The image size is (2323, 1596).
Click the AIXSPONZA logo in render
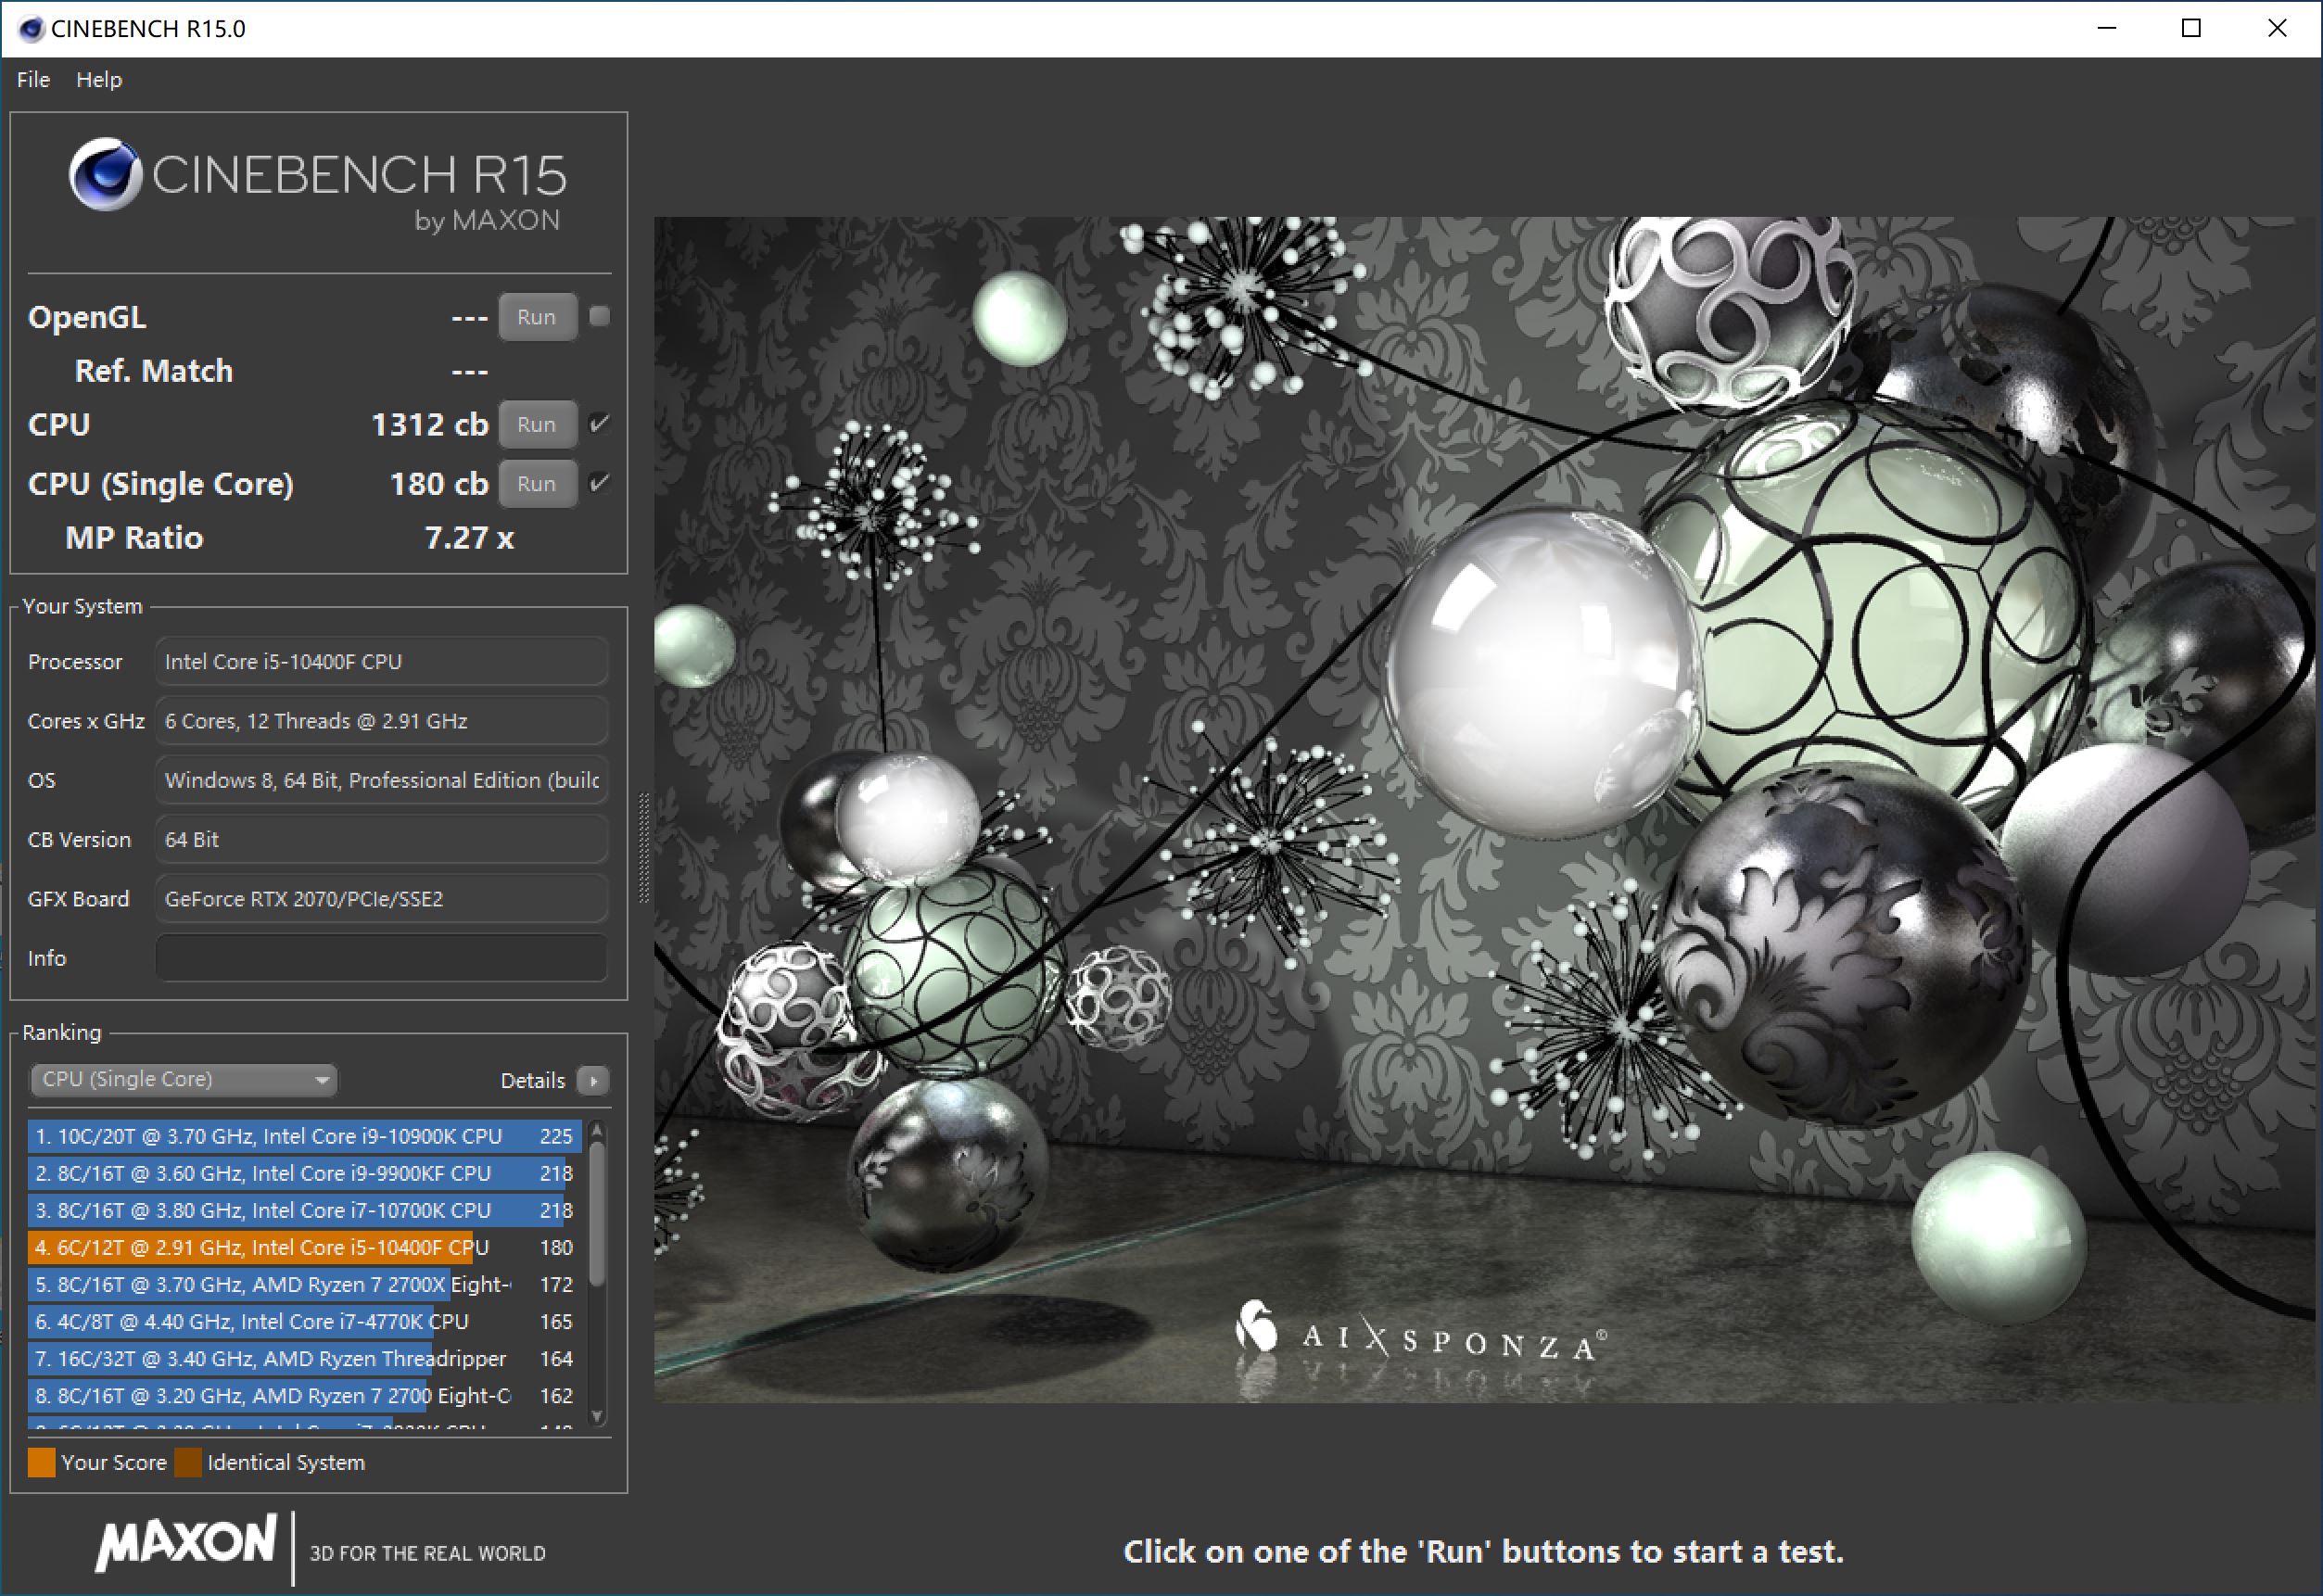click(1421, 1338)
